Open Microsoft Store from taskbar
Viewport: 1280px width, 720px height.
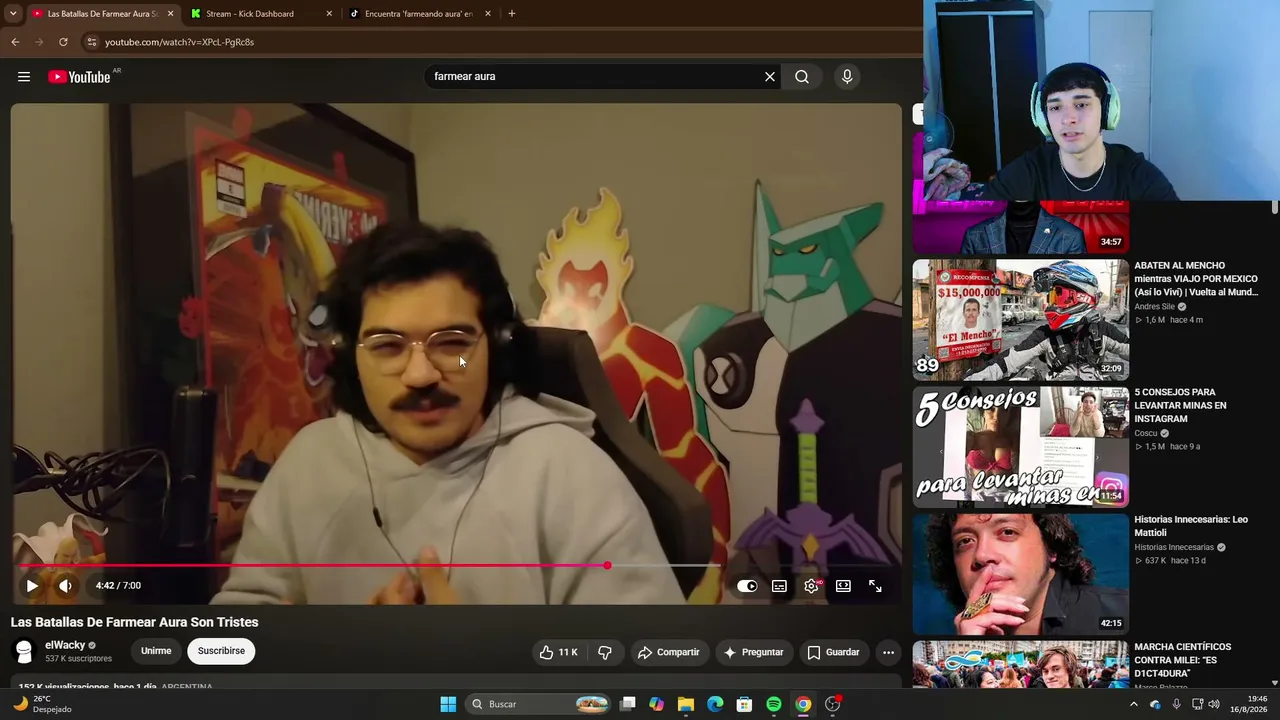click(x=744, y=704)
